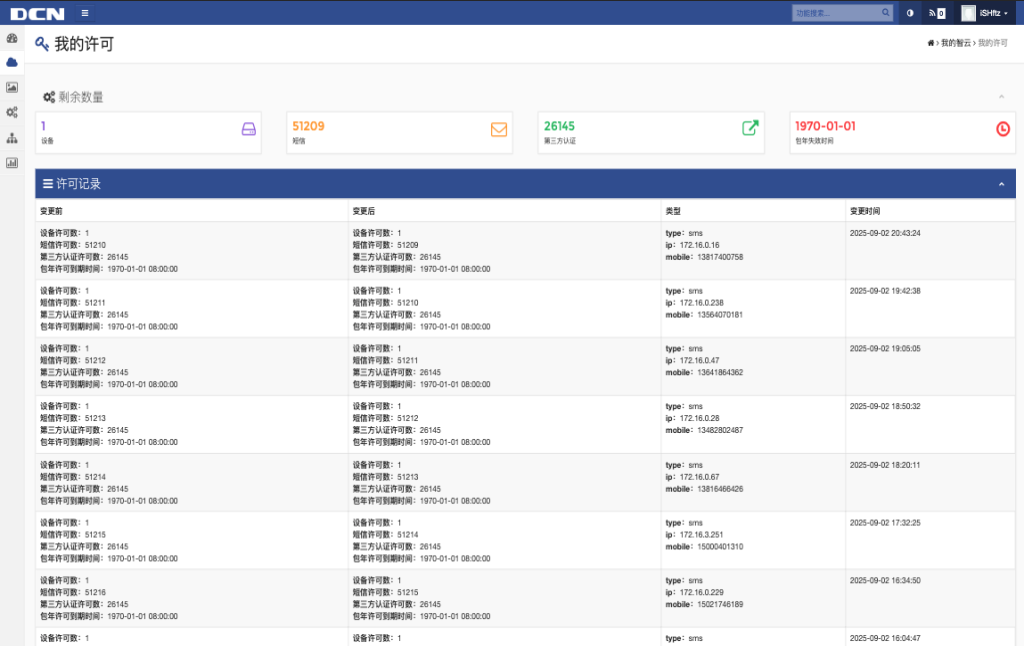Collapse the 许可记录 panel

click(x=1001, y=184)
